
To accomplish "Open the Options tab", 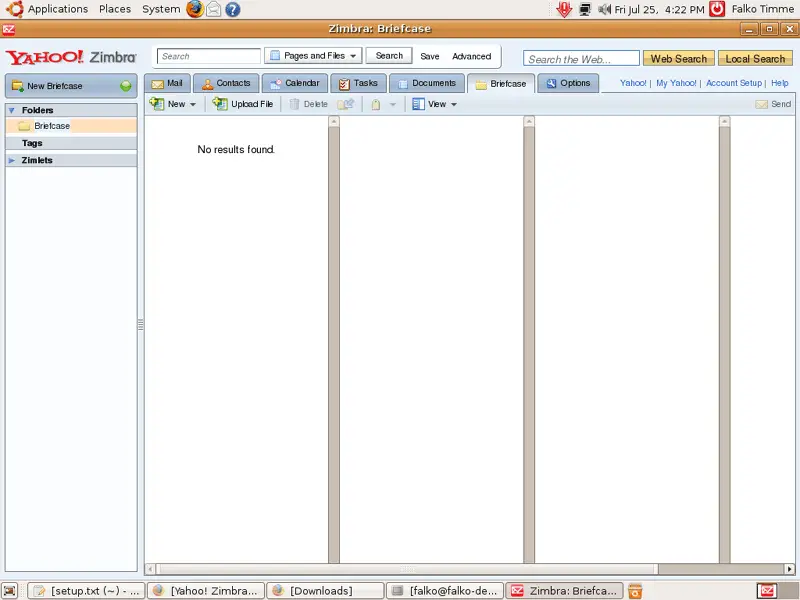I will point(568,83).
